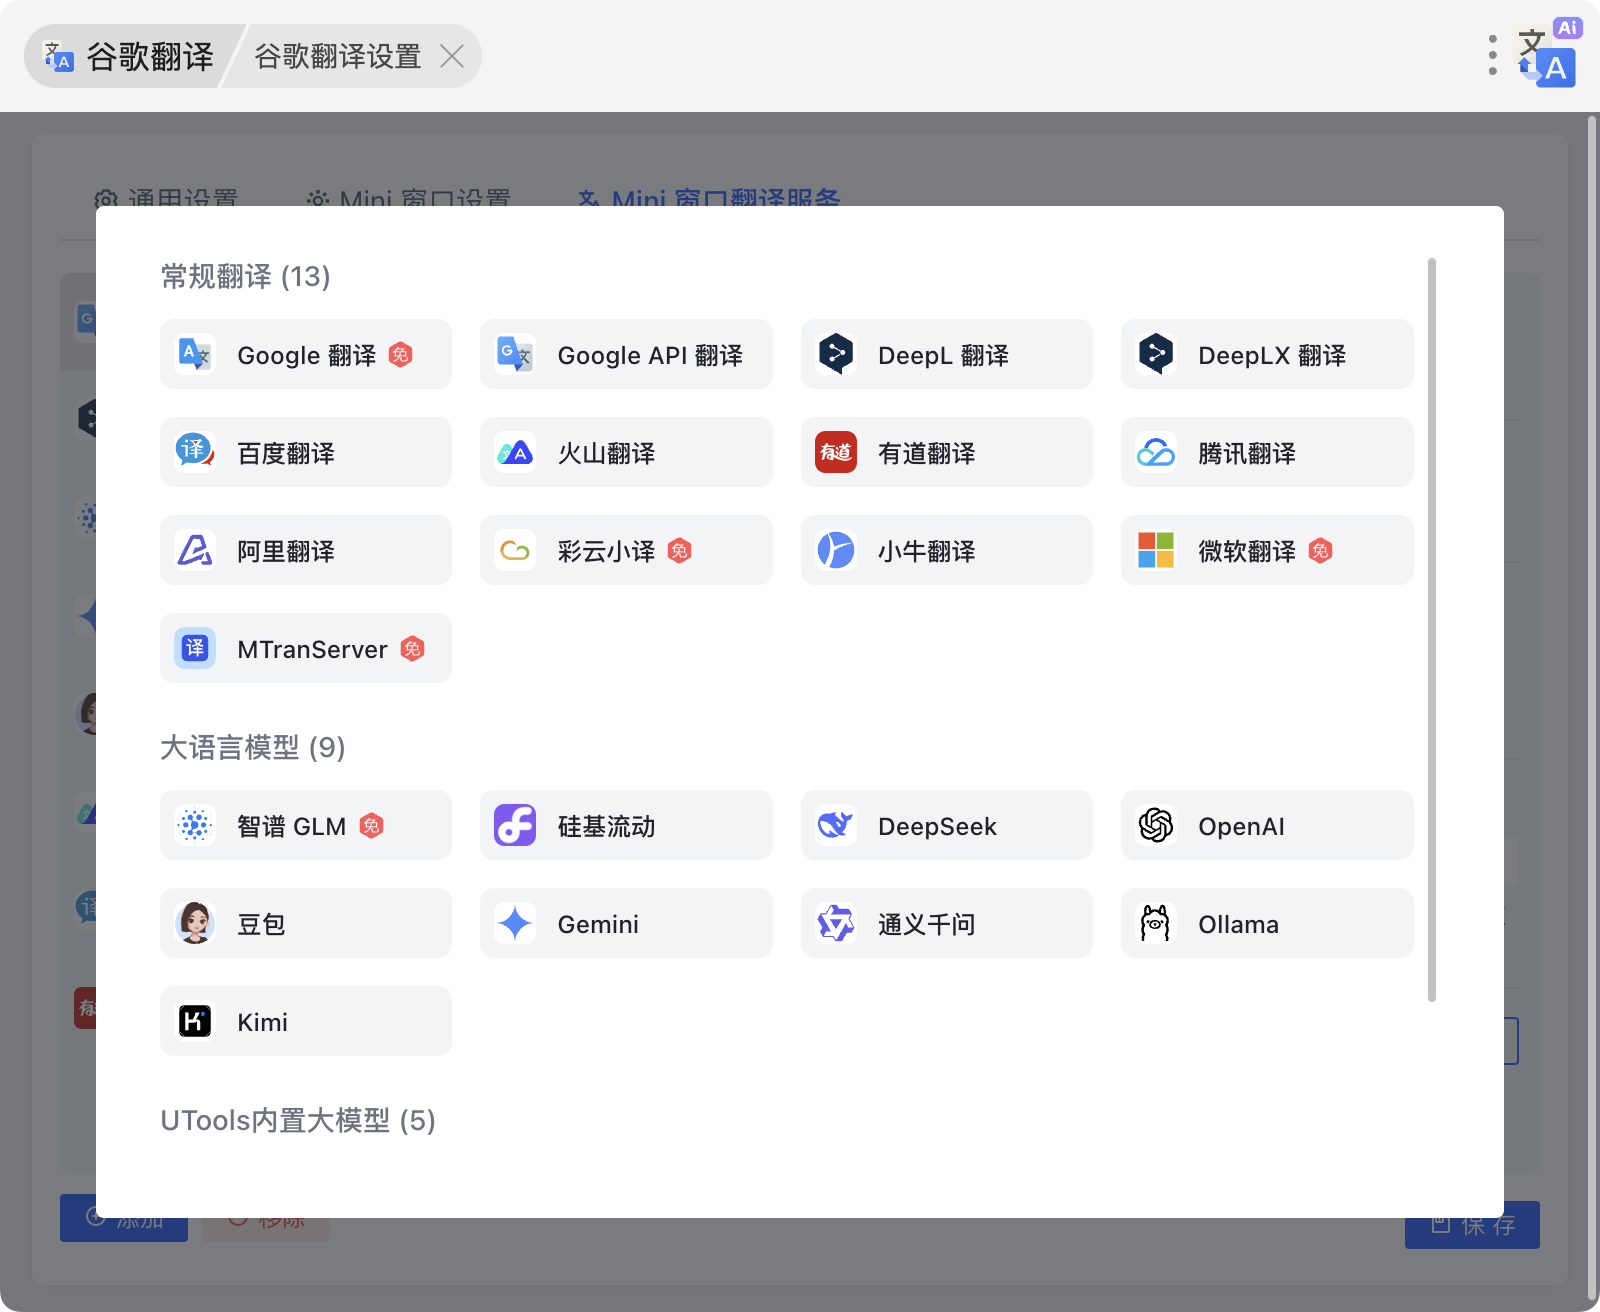Pick the DeepL 翻译 icon

click(836, 354)
